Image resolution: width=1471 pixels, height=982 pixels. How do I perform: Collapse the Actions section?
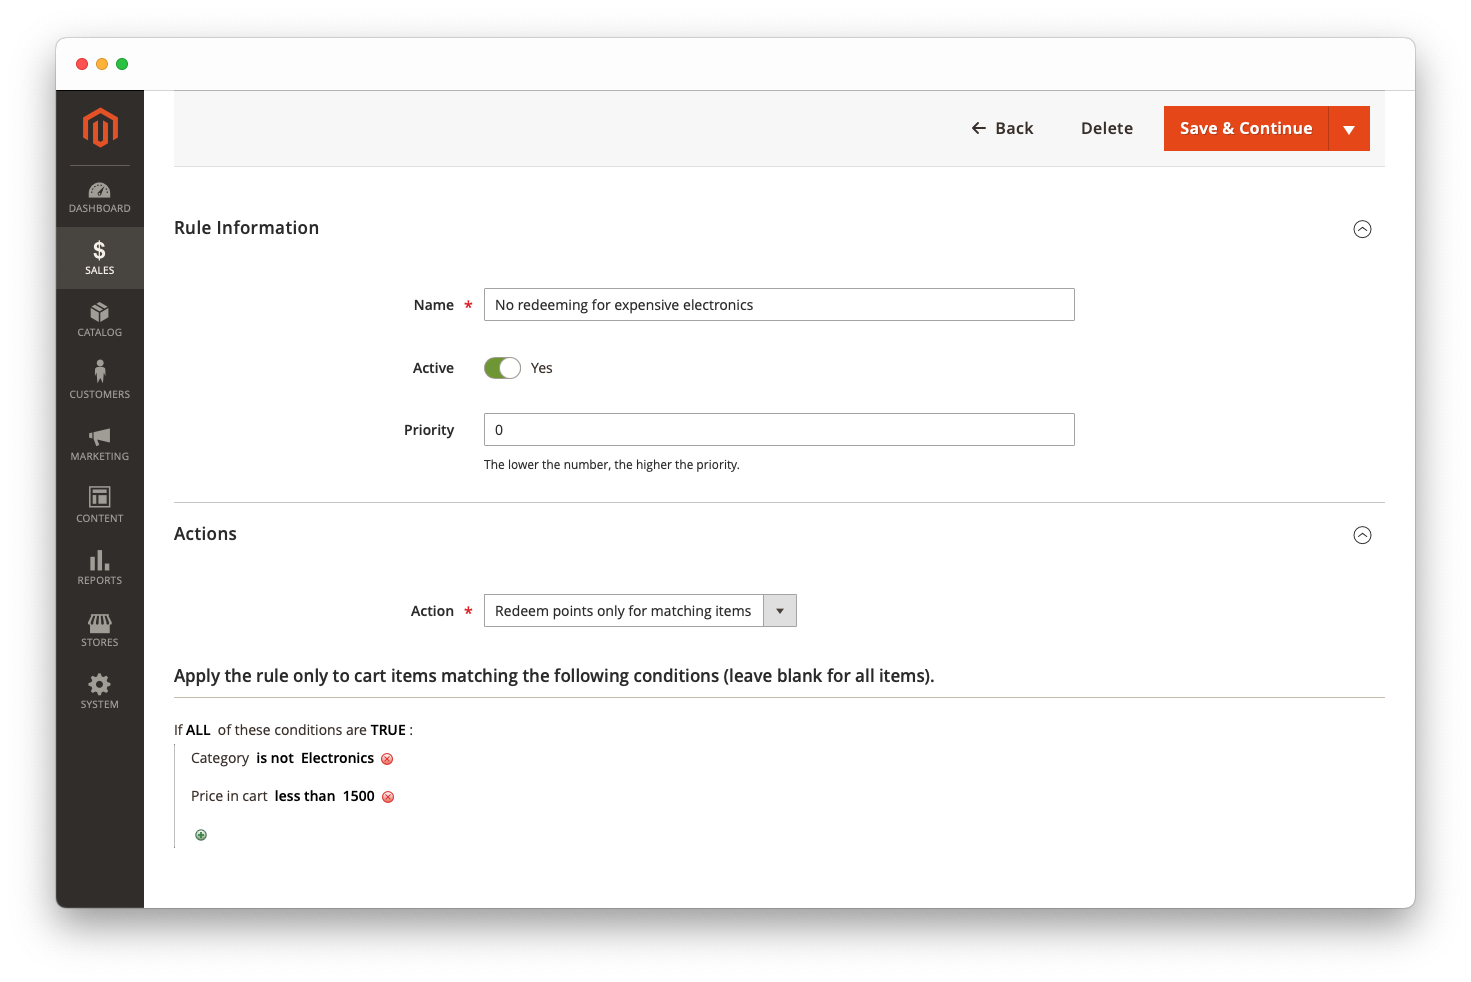pyautogui.click(x=1362, y=535)
